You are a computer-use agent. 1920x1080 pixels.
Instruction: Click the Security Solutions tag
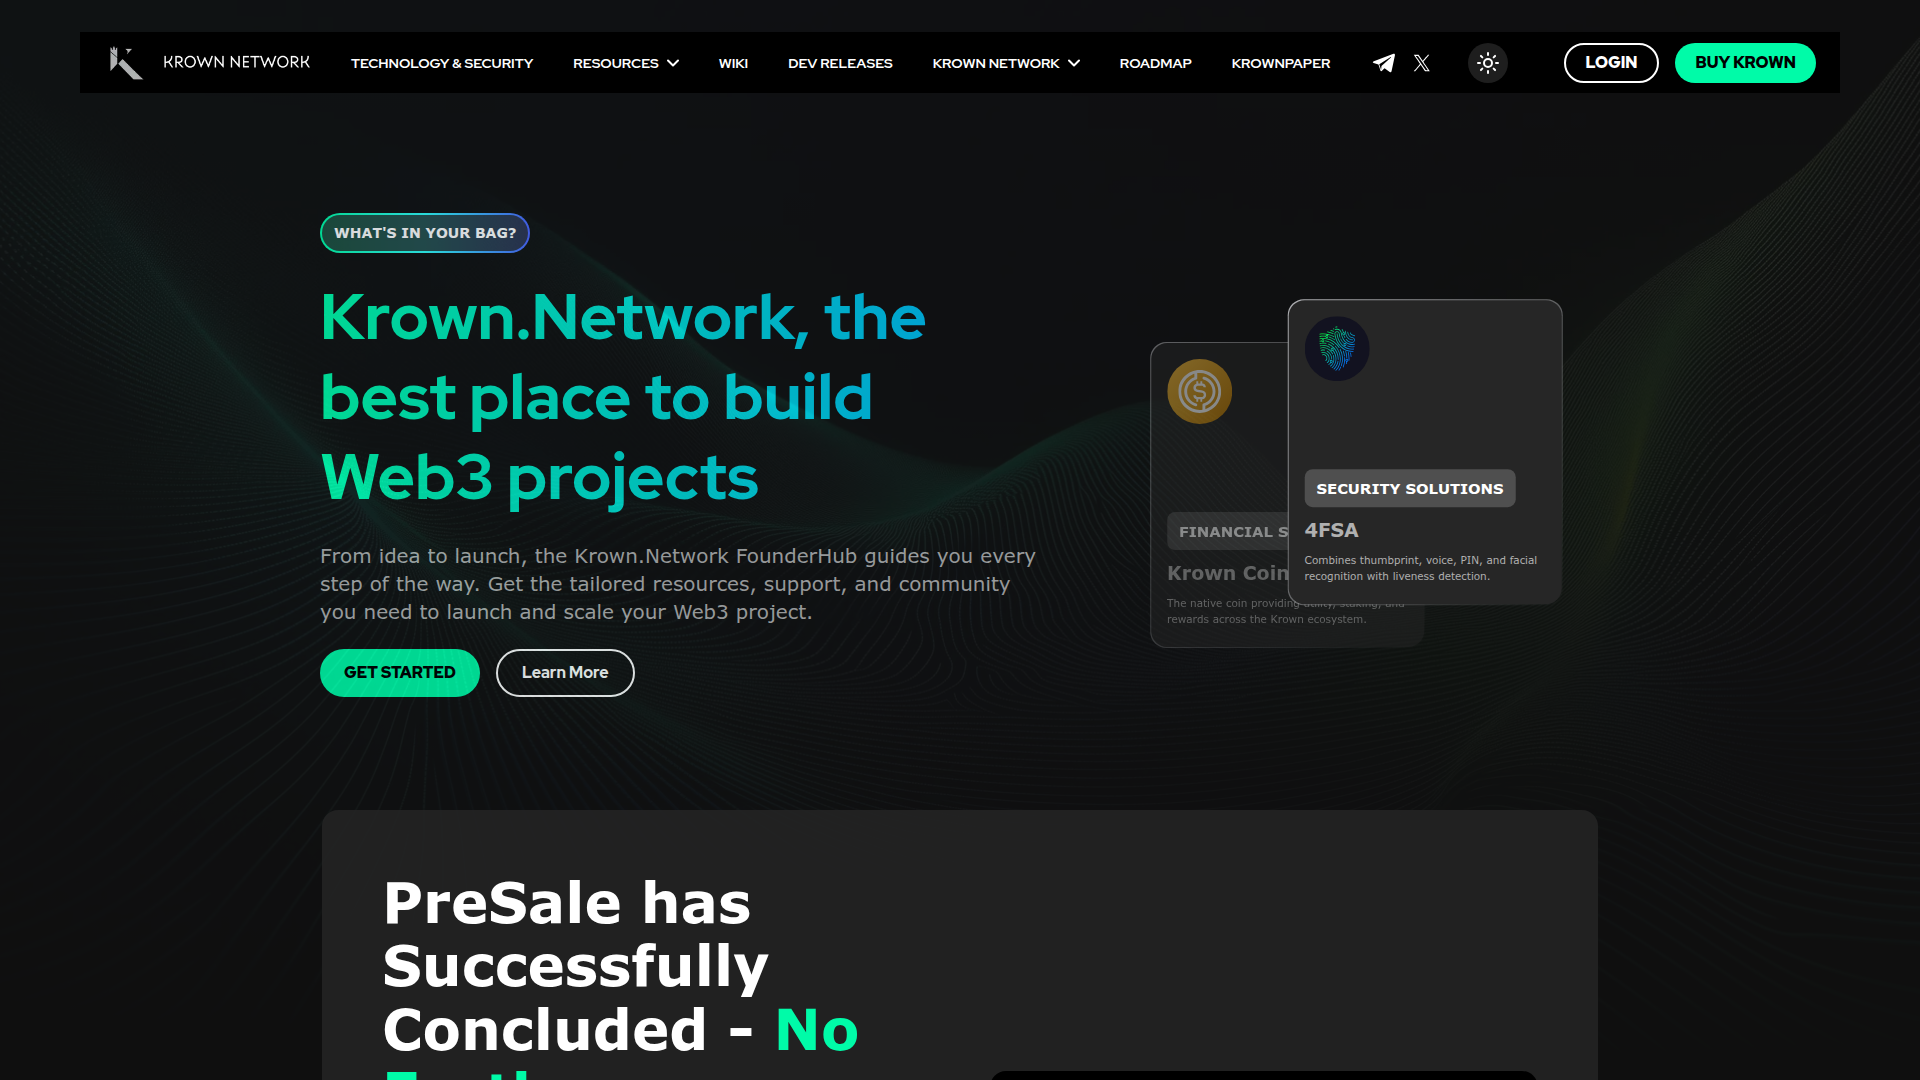tap(1410, 488)
